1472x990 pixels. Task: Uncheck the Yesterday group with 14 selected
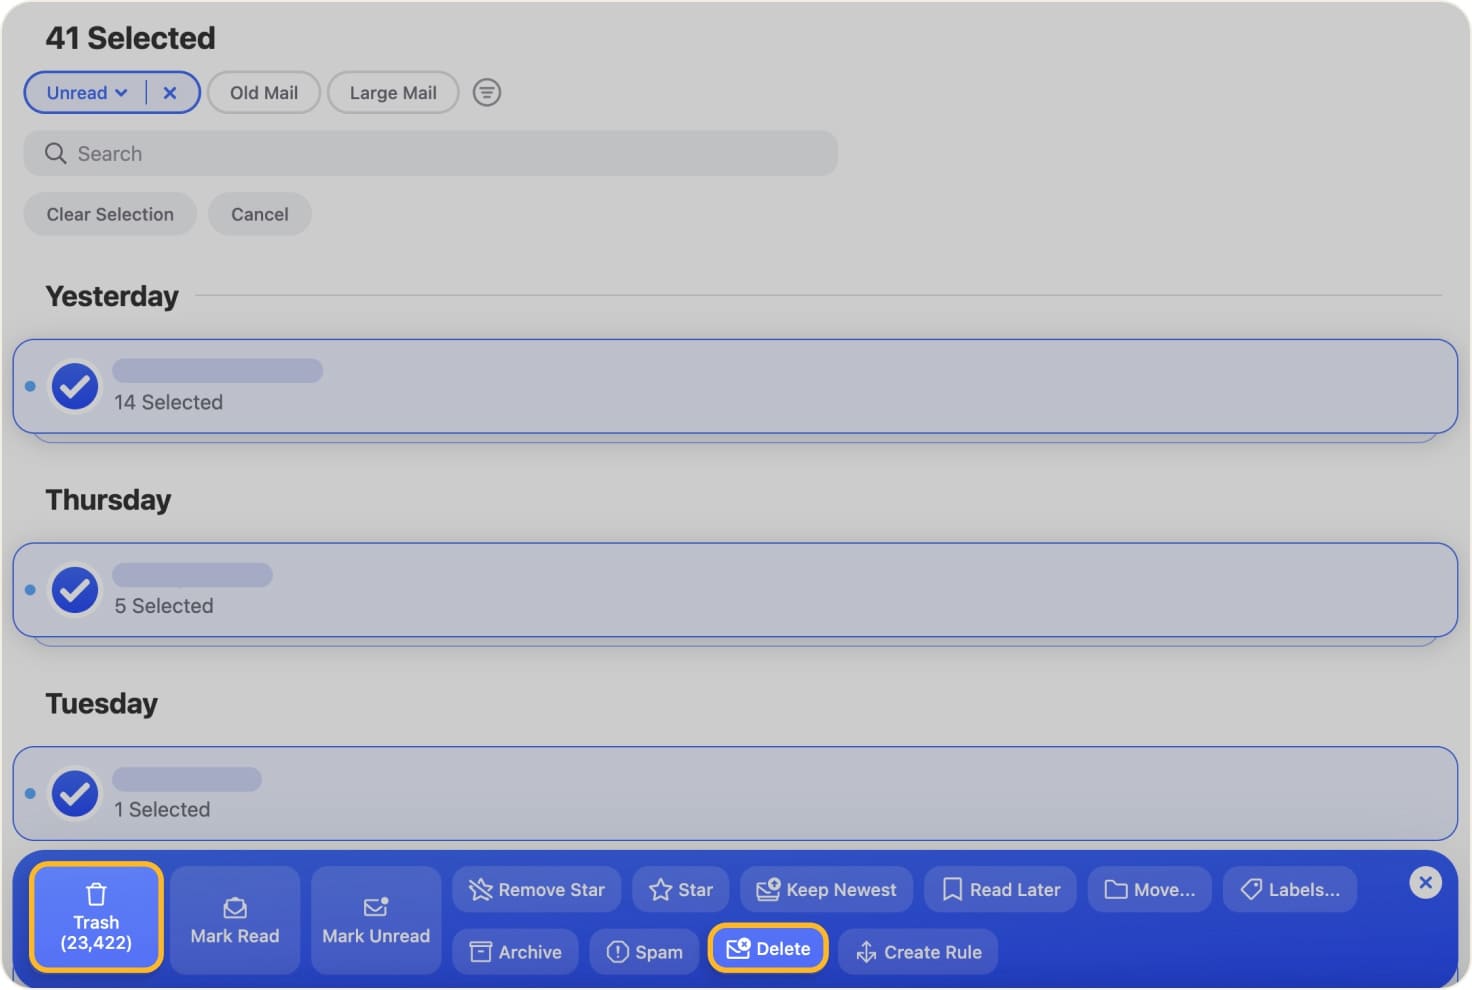74,386
